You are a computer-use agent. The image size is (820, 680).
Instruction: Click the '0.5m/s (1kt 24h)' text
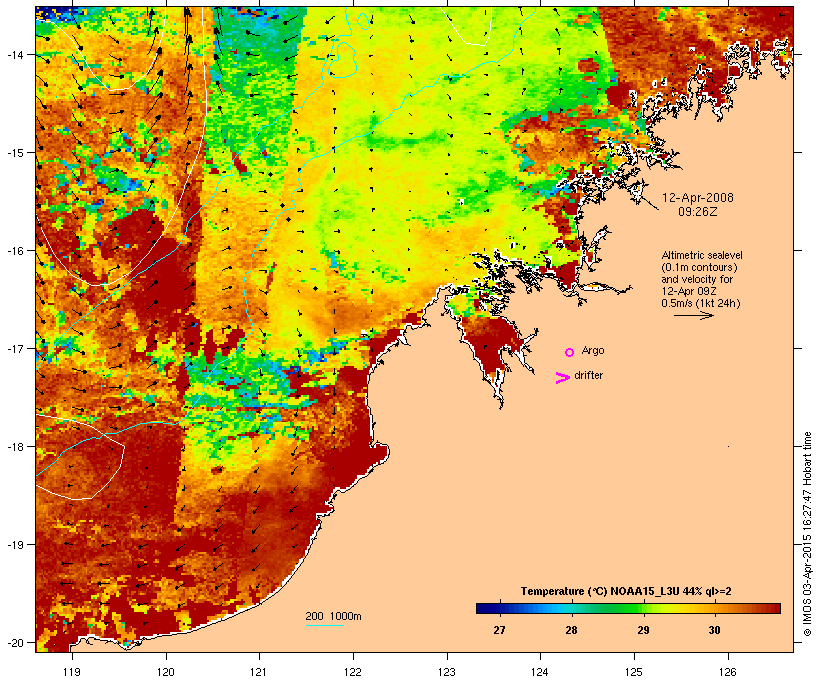coord(701,303)
